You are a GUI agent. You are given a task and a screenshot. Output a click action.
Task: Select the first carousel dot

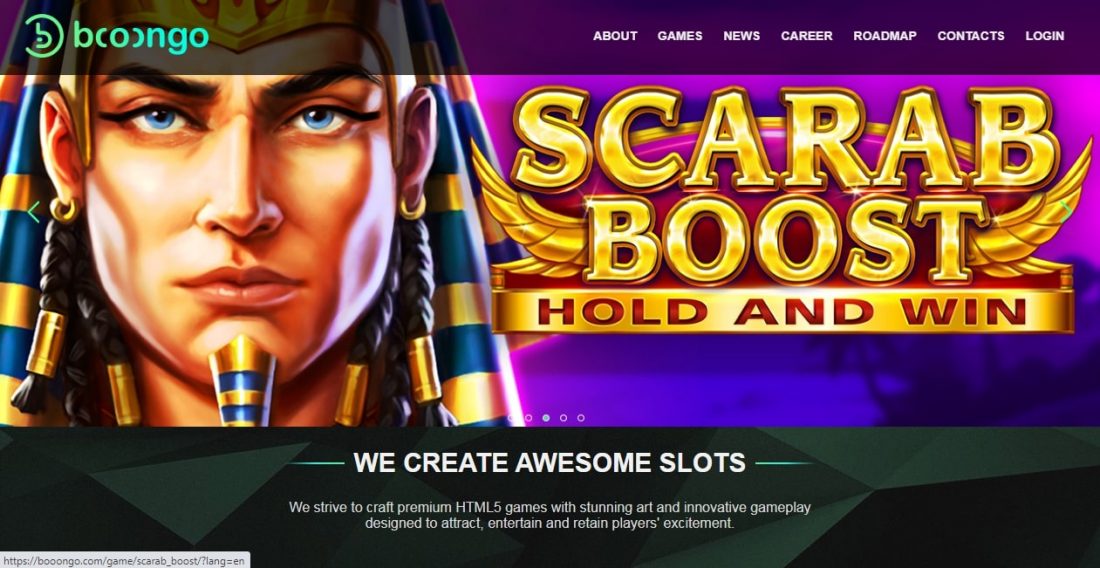pyautogui.click(x=511, y=418)
